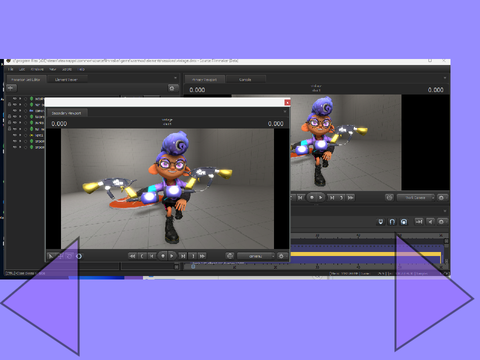Click the add animation set plus button
Viewport: 480px width, 360px height.
tap(11, 88)
